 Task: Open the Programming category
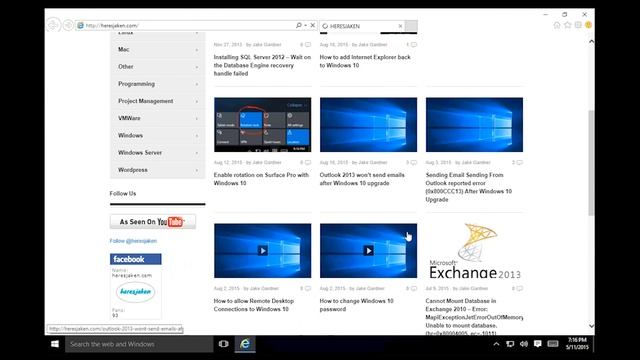136,84
